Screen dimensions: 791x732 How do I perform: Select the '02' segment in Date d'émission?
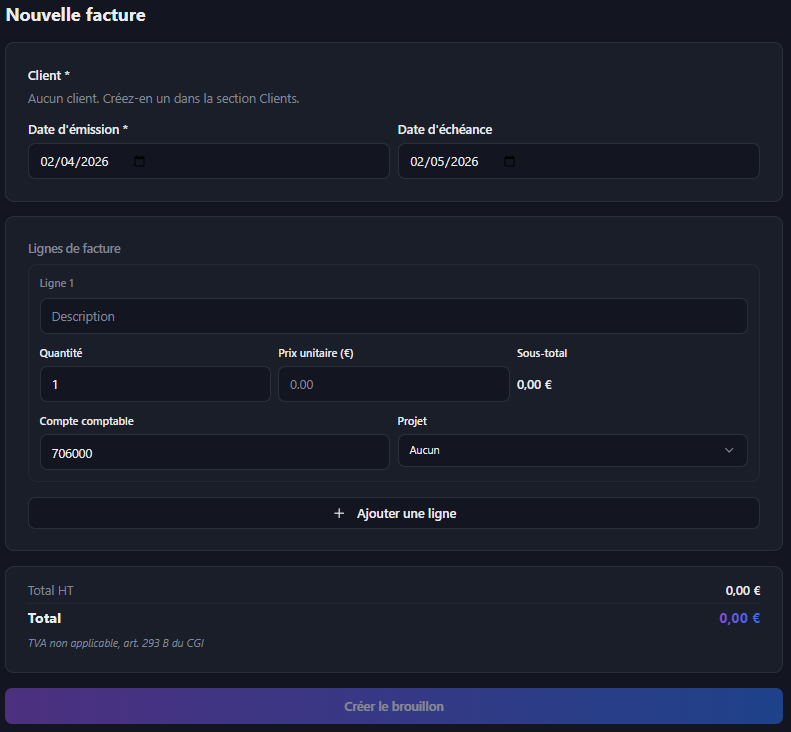click(x=48, y=161)
